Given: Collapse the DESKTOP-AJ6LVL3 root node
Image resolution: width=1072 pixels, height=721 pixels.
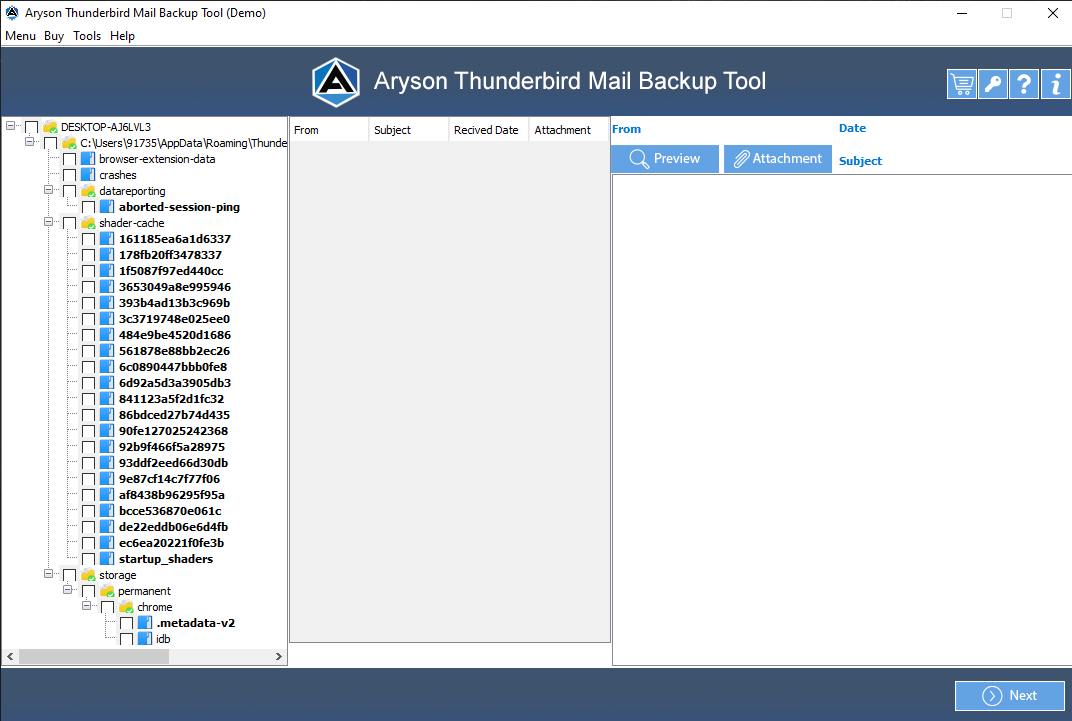Looking at the screenshot, I should (x=10, y=126).
